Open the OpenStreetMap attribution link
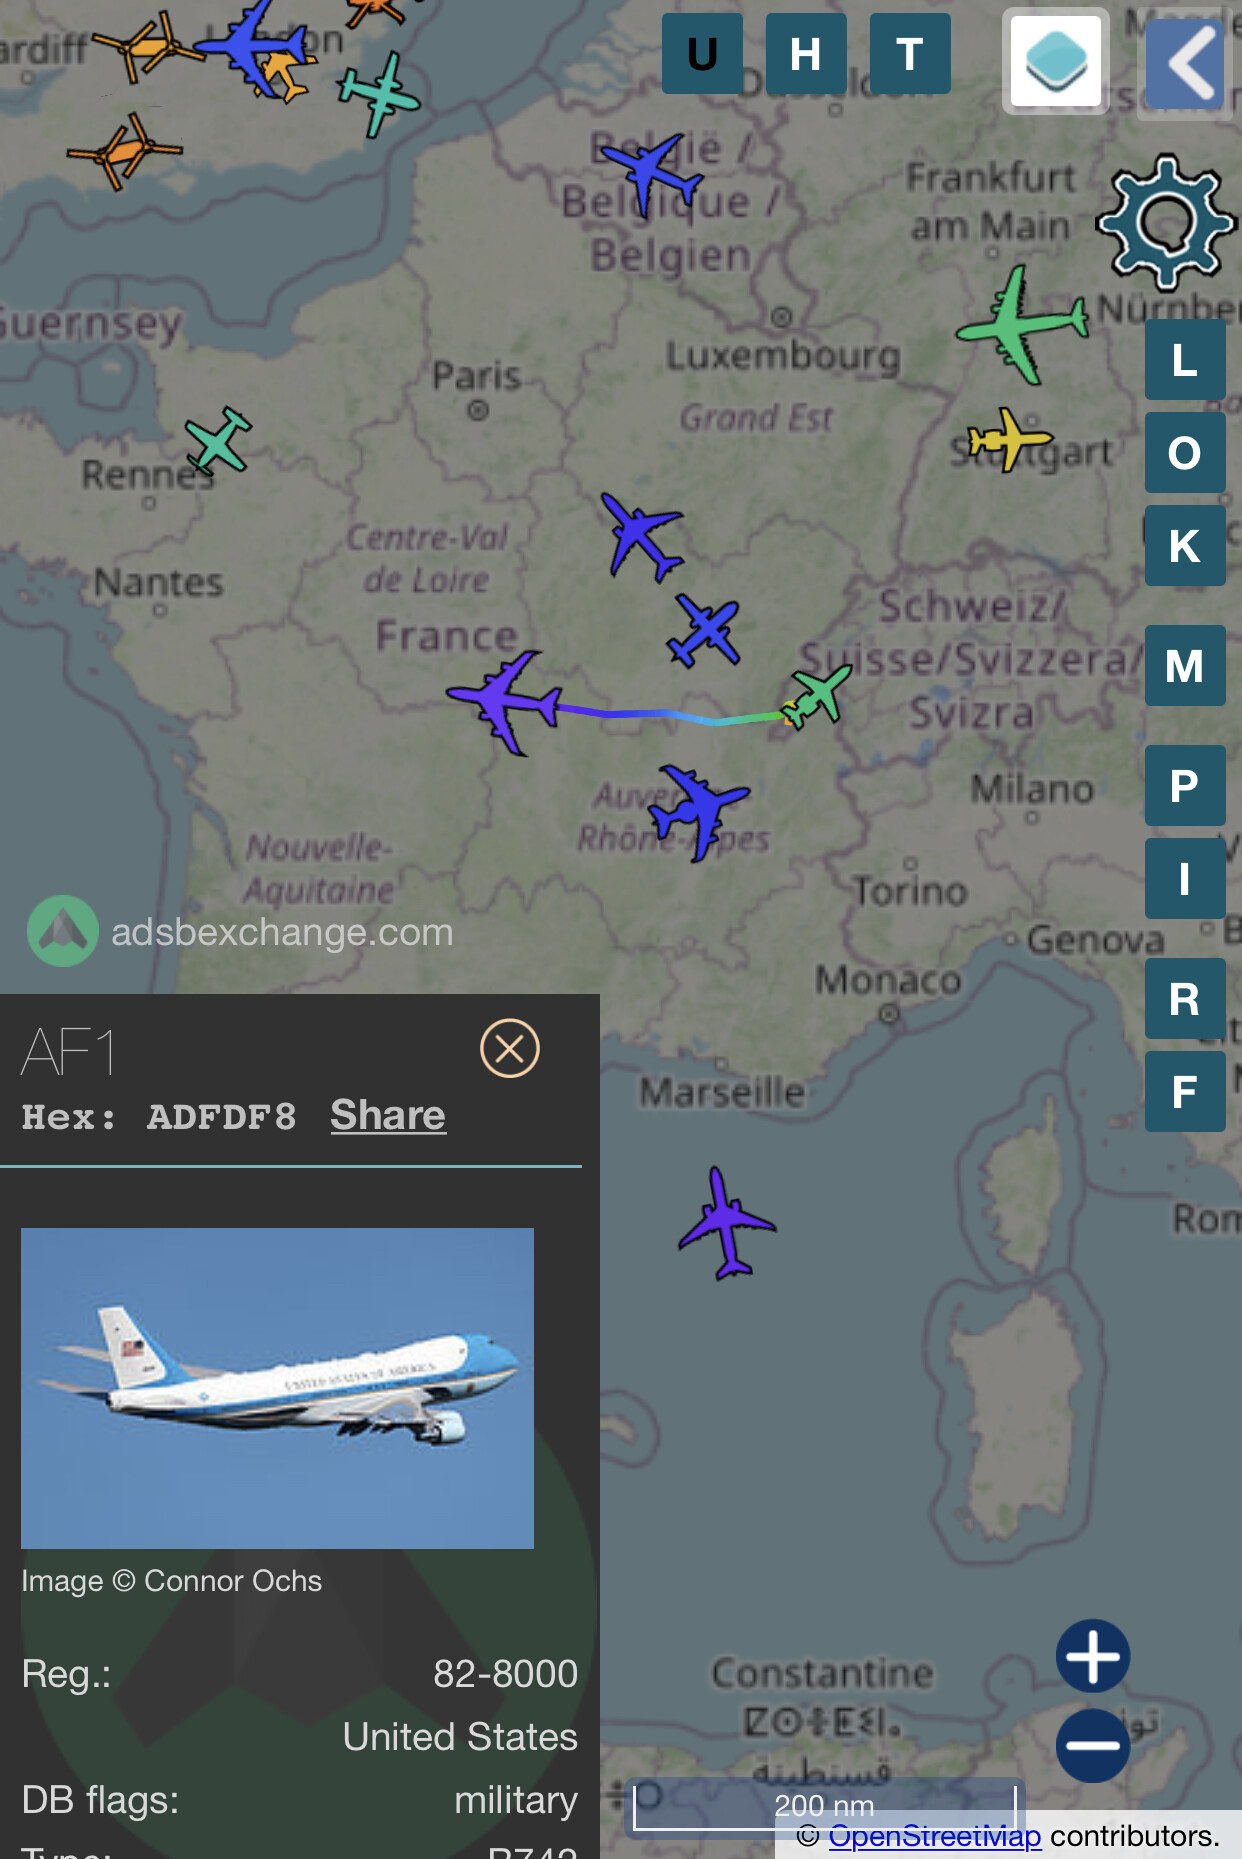The height and width of the screenshot is (1859, 1242). pyautogui.click(x=935, y=1836)
